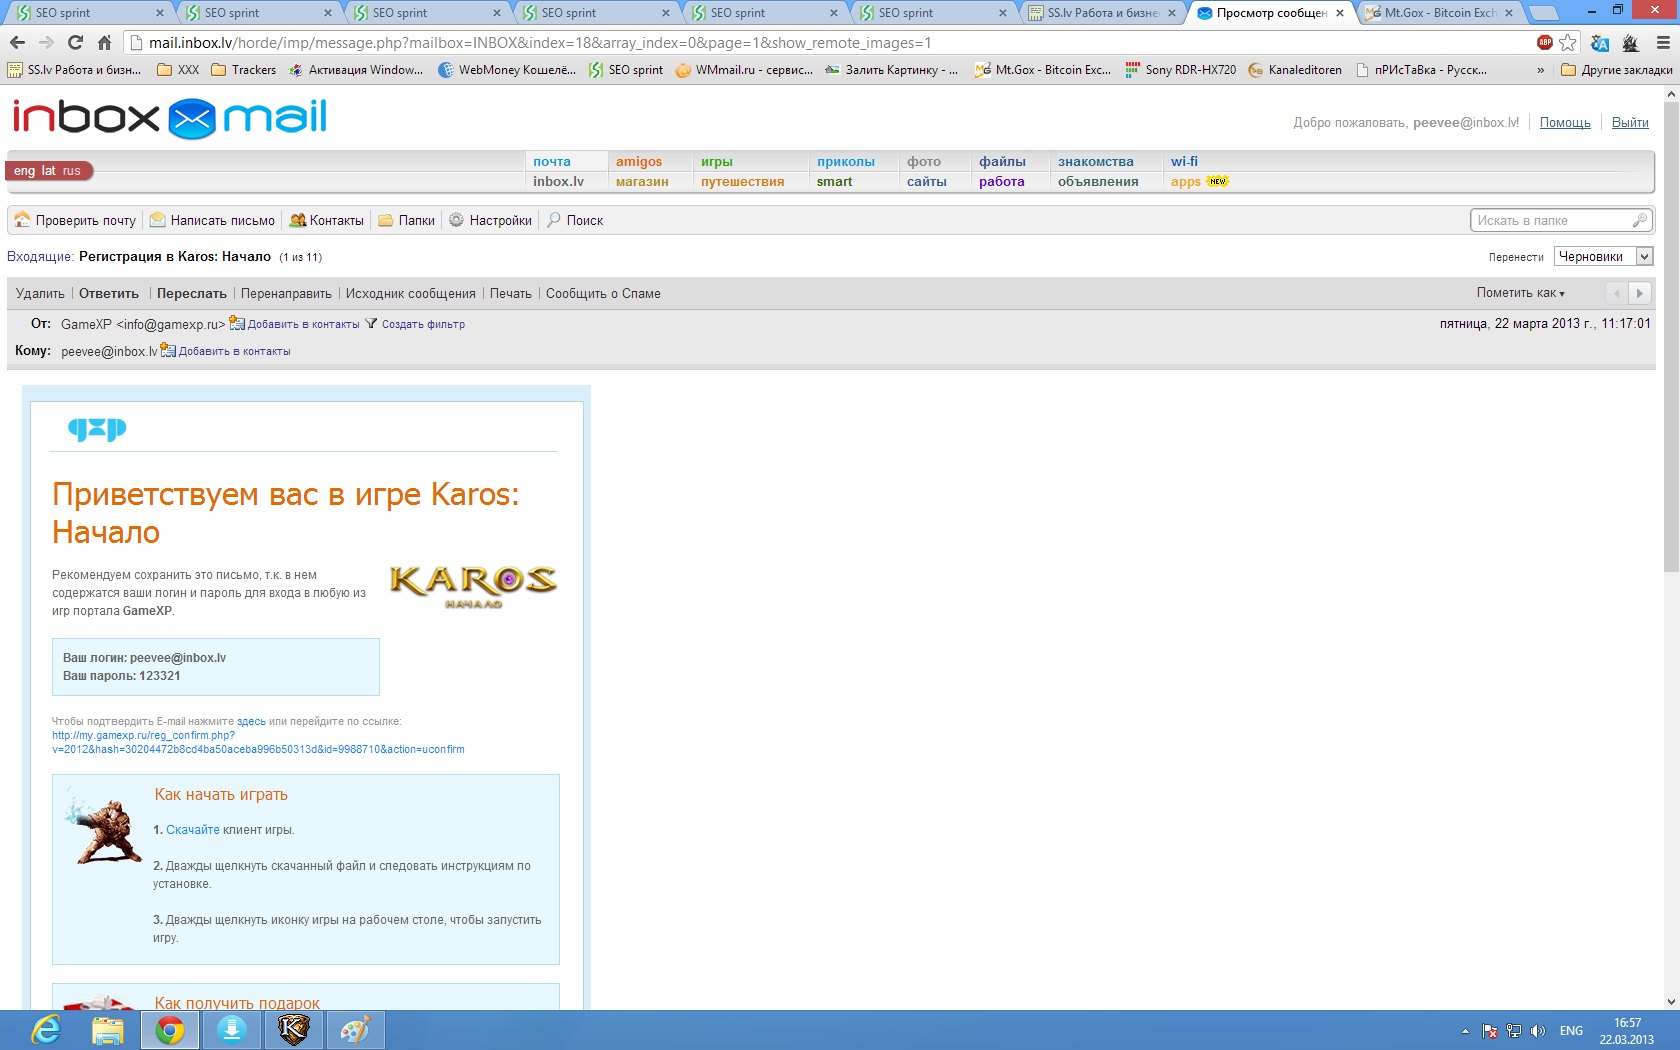The height and width of the screenshot is (1050, 1680).
Task: Switch to the SS.lv Работа и бизнес tab
Action: tap(1102, 13)
